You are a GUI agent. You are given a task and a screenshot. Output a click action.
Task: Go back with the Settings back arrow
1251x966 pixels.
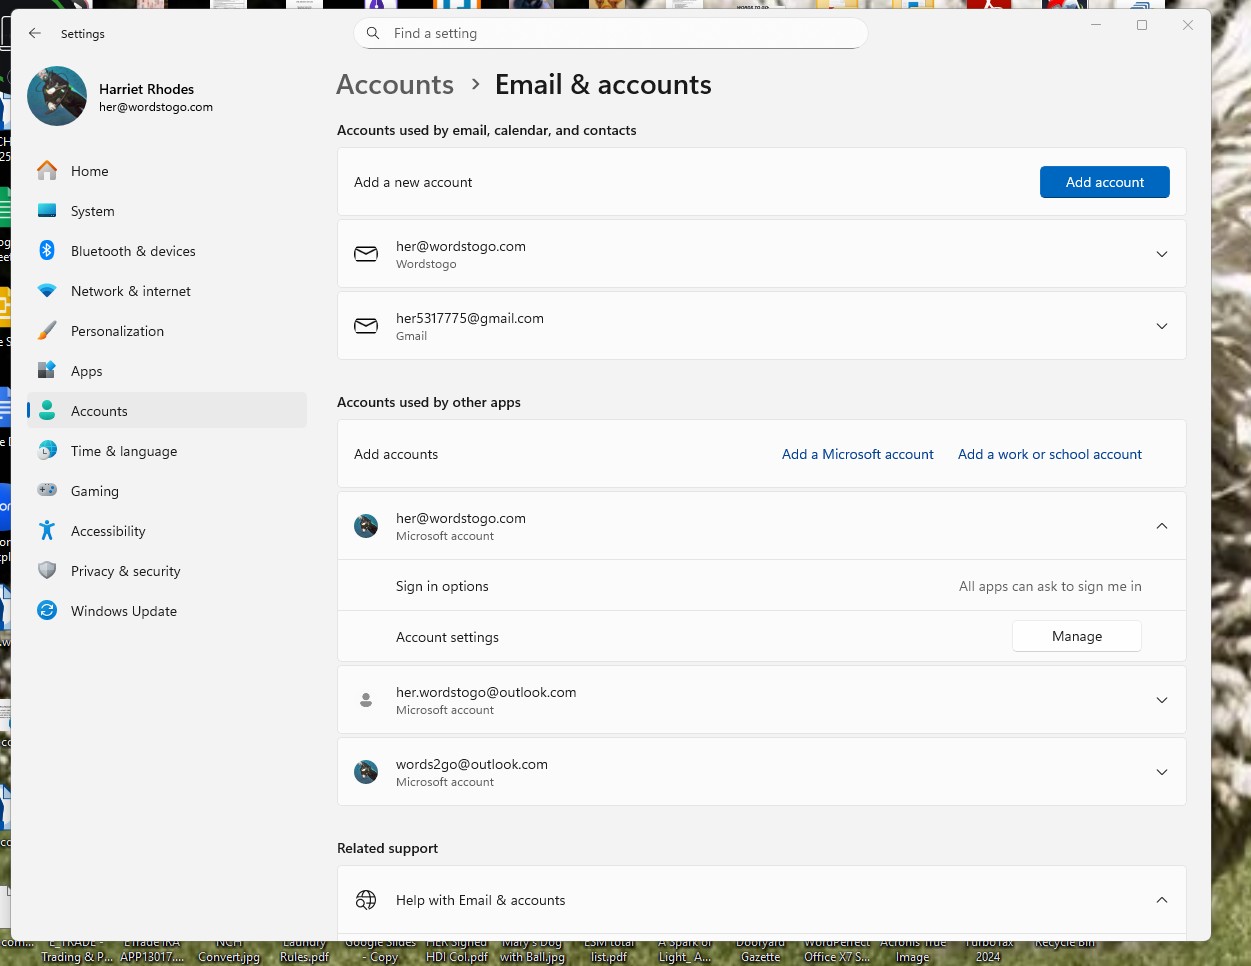click(x=35, y=33)
